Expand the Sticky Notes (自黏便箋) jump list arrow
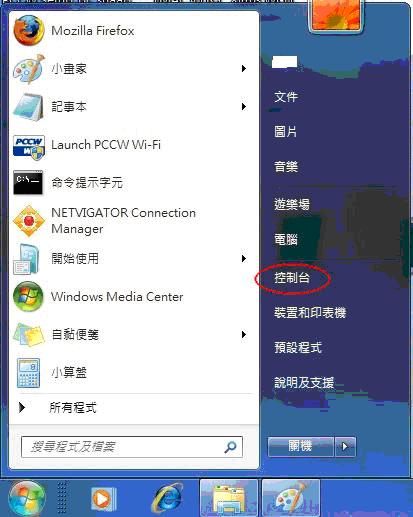 coord(244,334)
